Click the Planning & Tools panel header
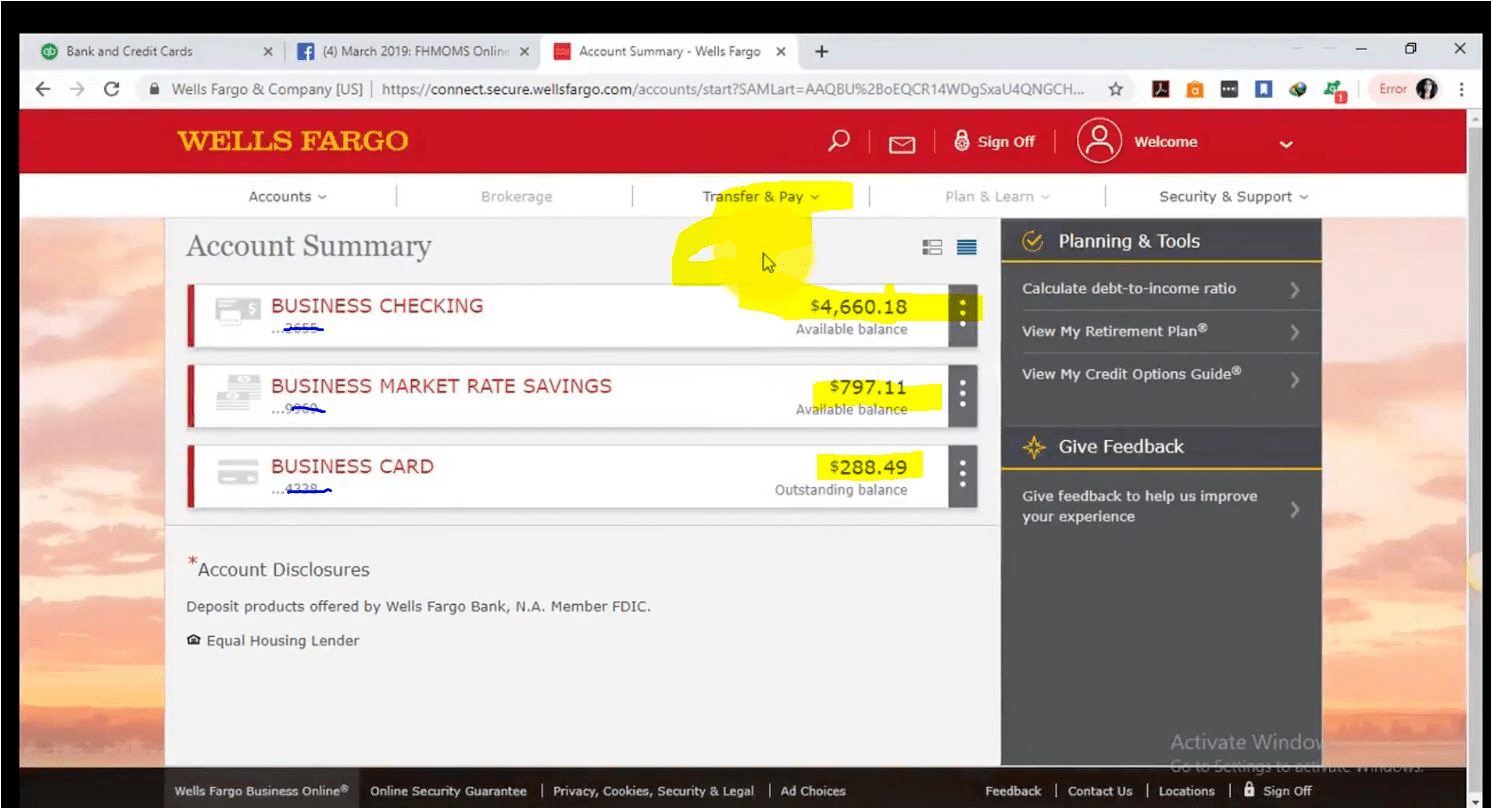The image size is (1491, 808). [x=1161, y=241]
